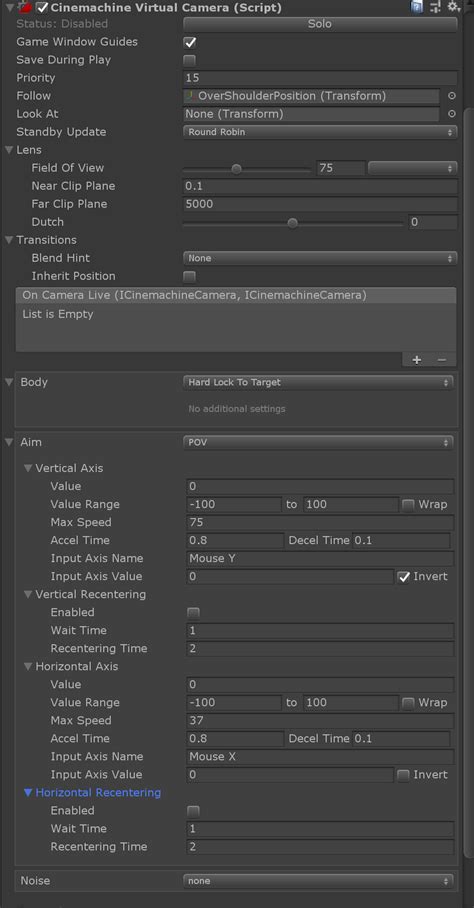
Task: Open the Body Hard Lock To Target dropdown
Action: (x=318, y=383)
